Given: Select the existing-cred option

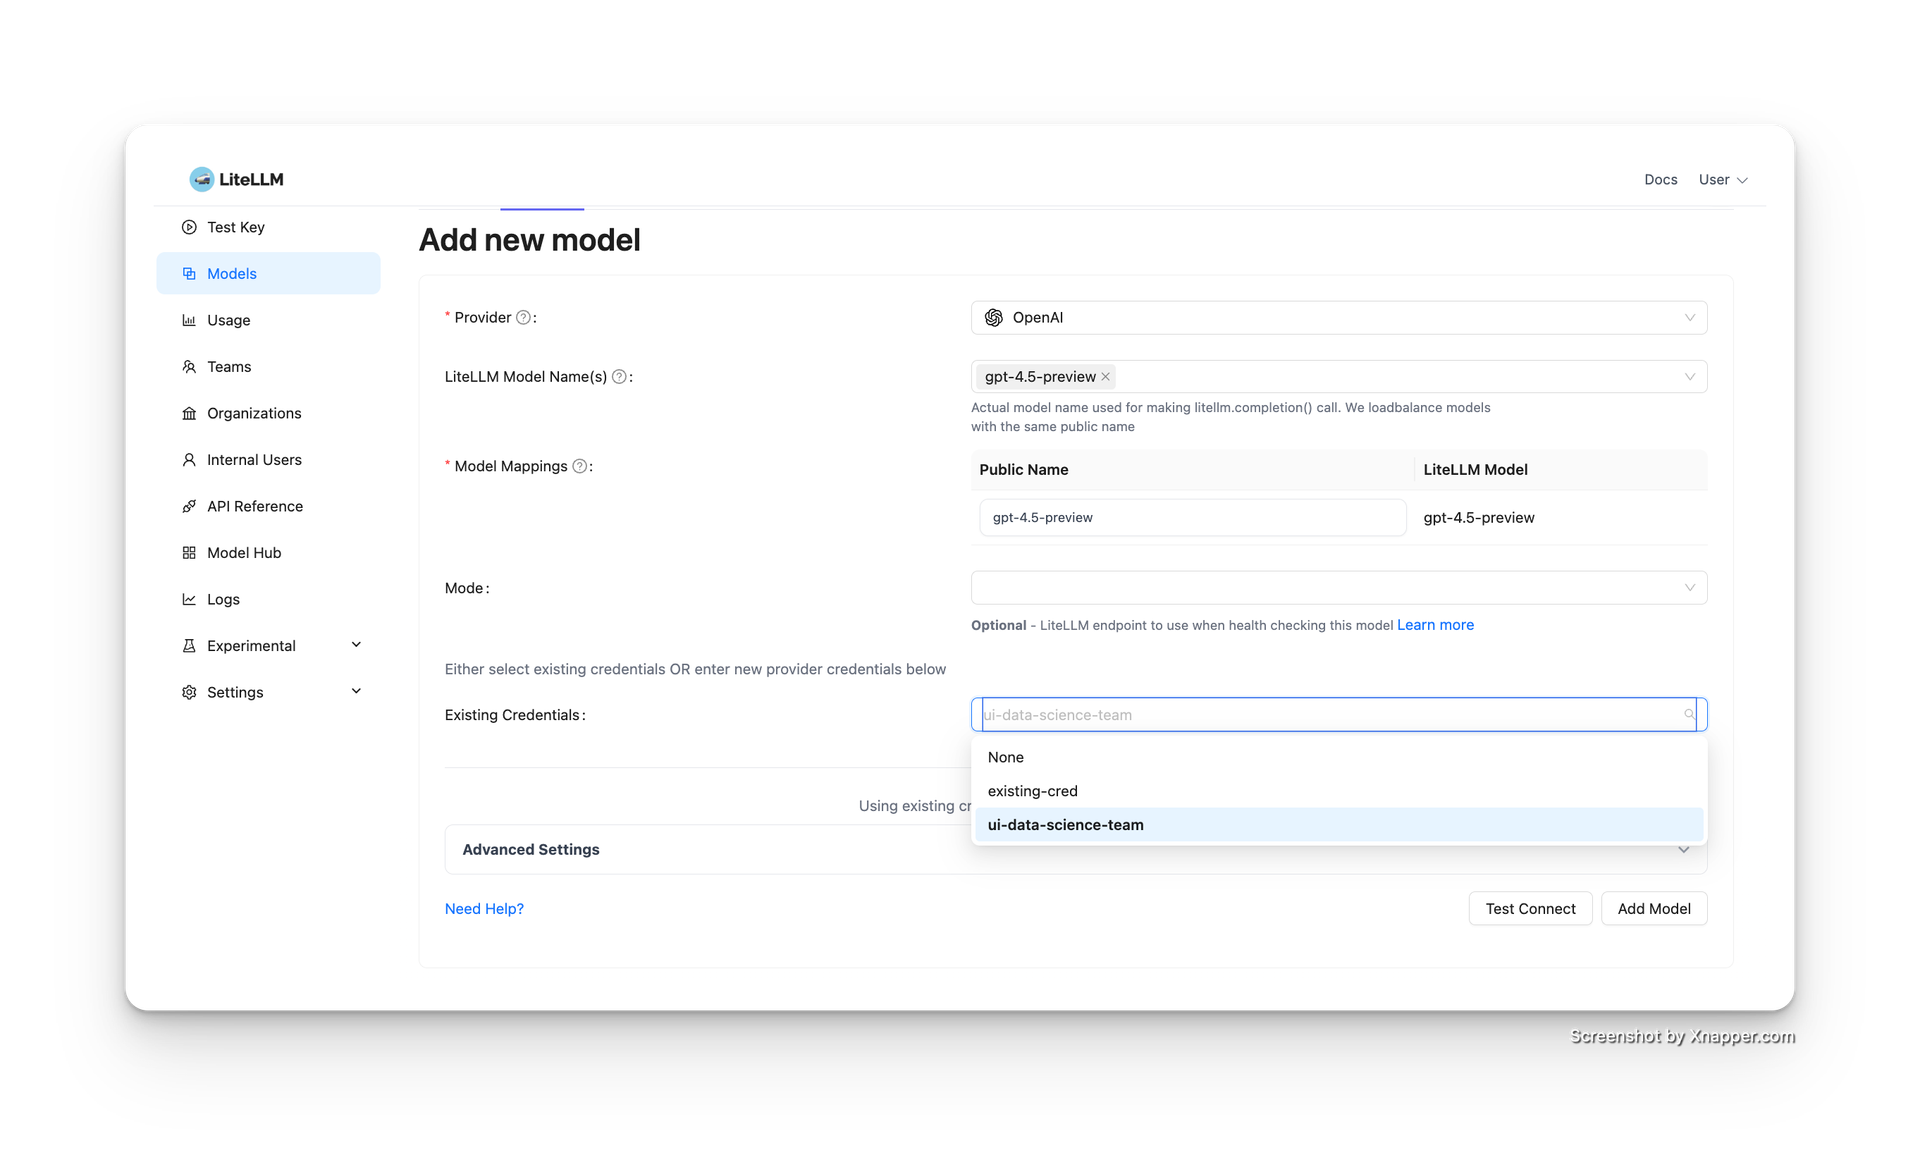Looking at the screenshot, I should pos(1033,791).
